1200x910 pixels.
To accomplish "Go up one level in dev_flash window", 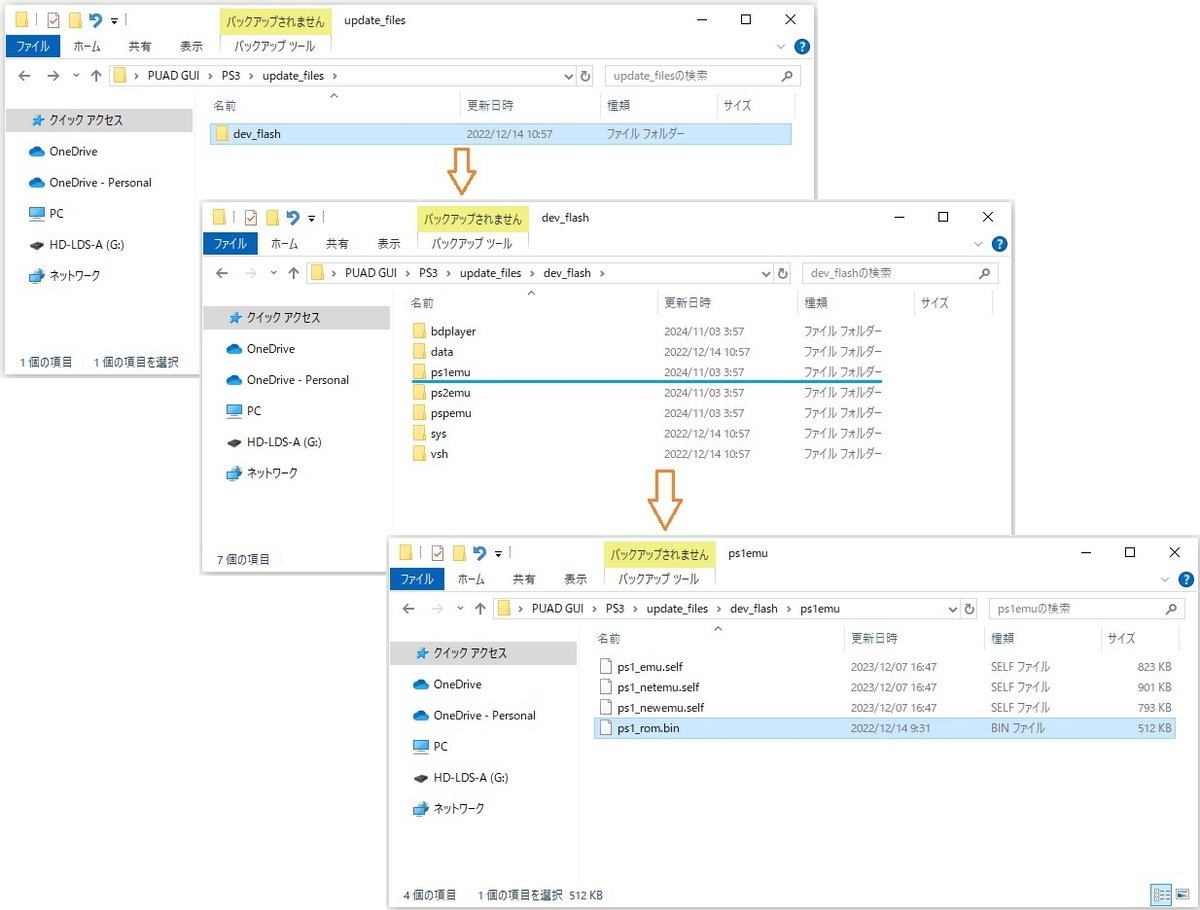I will tap(294, 272).
